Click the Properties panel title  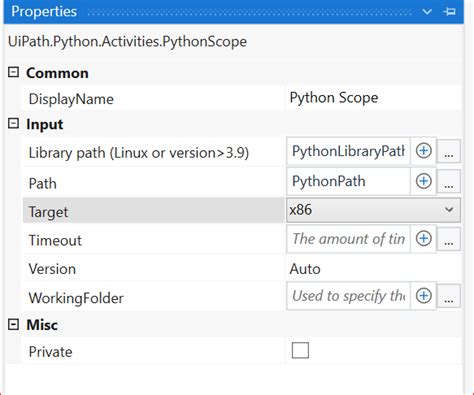(44, 12)
